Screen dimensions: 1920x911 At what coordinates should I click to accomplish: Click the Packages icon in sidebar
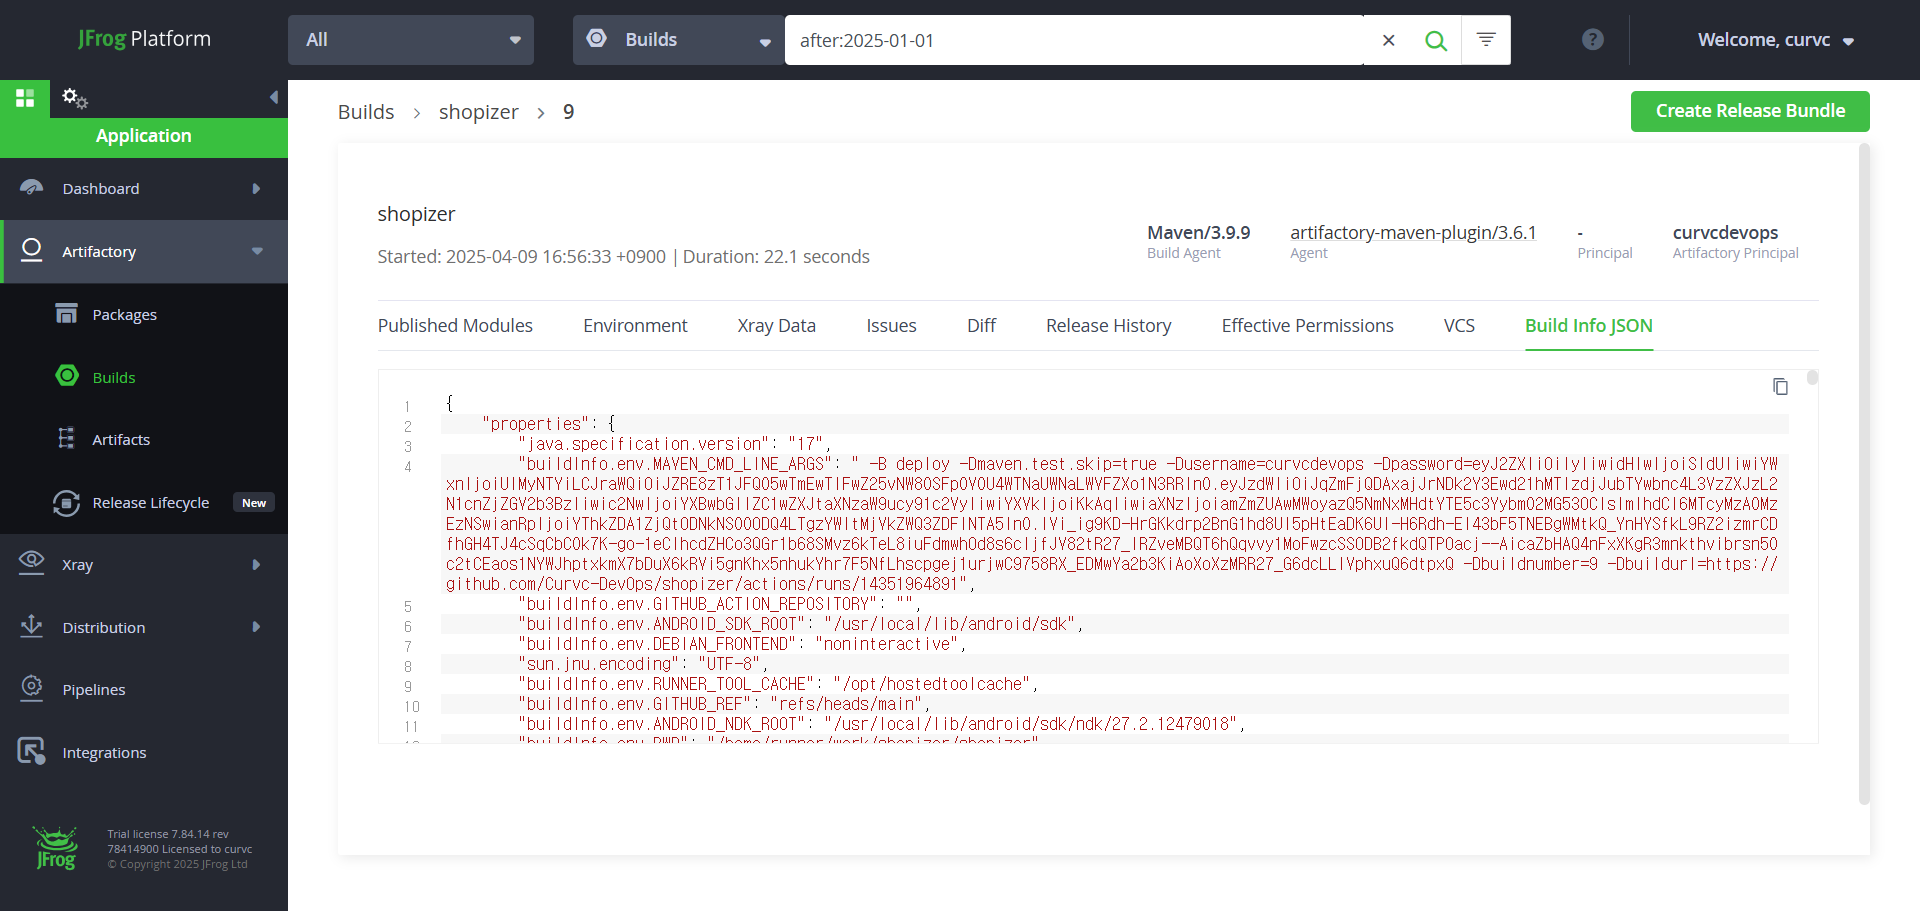pos(67,314)
